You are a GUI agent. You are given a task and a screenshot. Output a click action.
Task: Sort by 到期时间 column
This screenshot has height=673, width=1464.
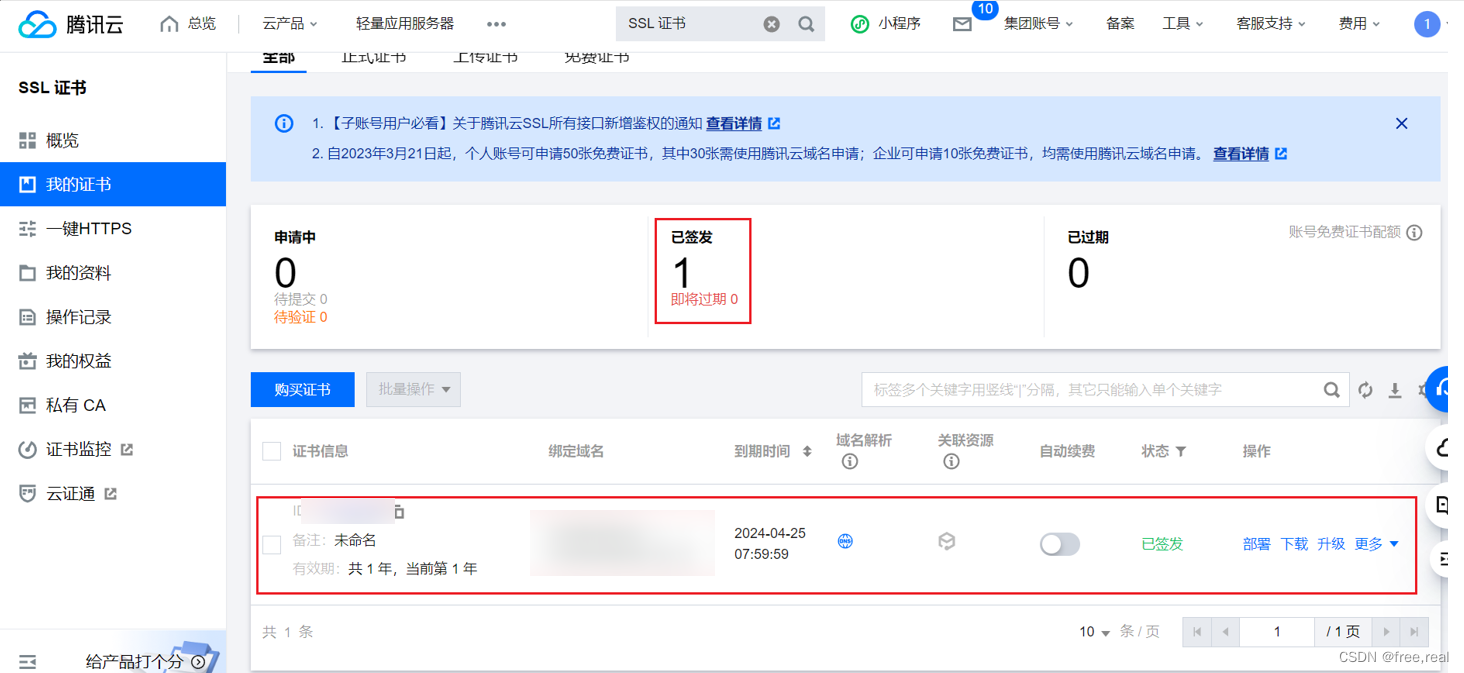[x=807, y=451]
